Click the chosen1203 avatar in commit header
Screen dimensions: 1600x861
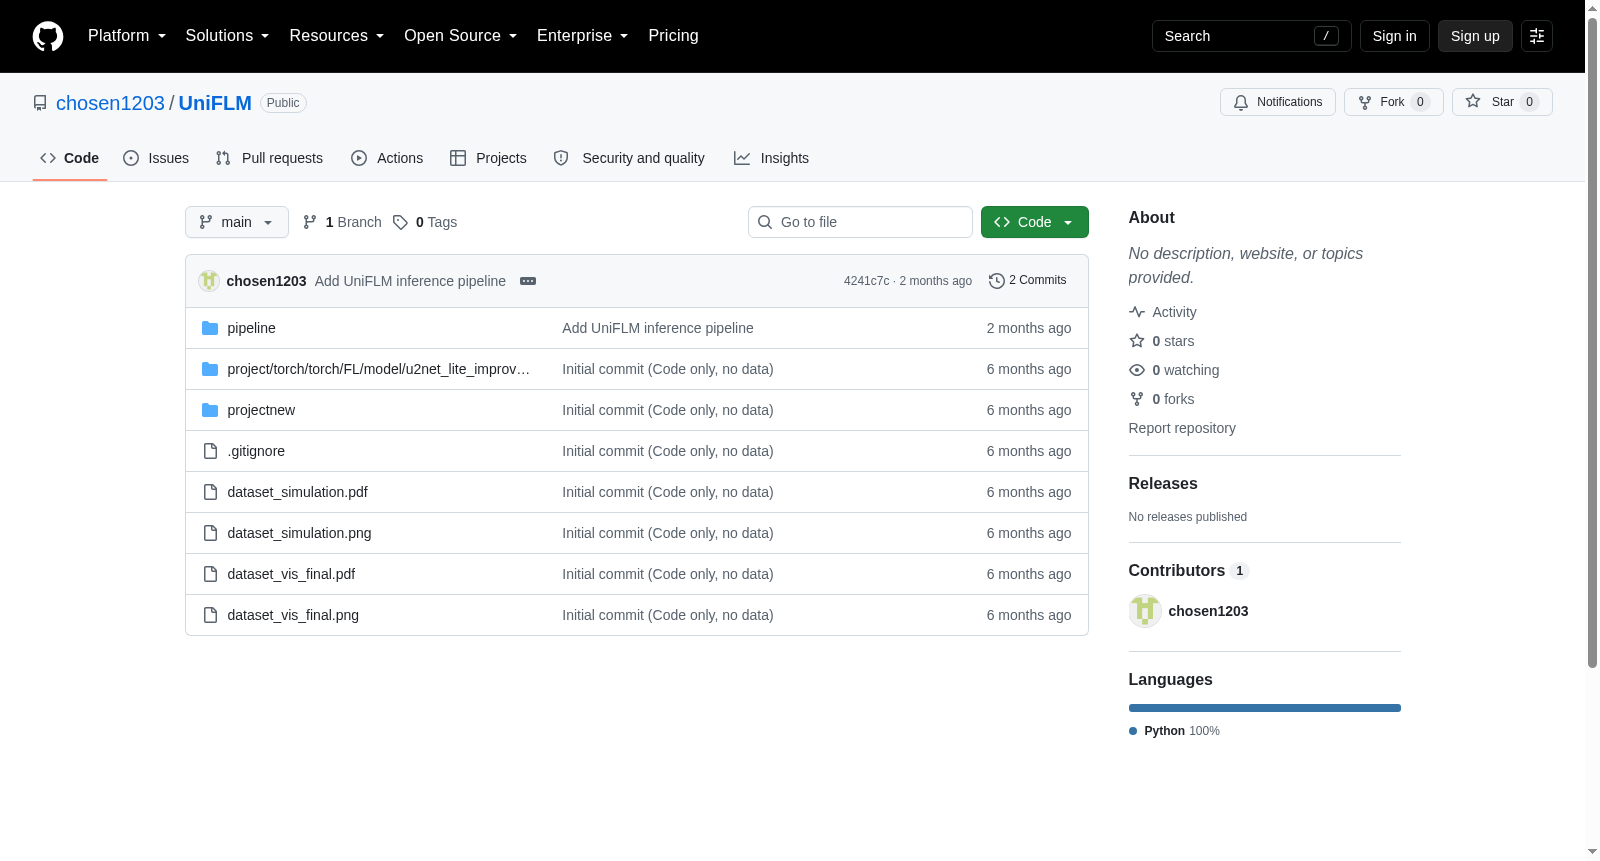coord(209,281)
